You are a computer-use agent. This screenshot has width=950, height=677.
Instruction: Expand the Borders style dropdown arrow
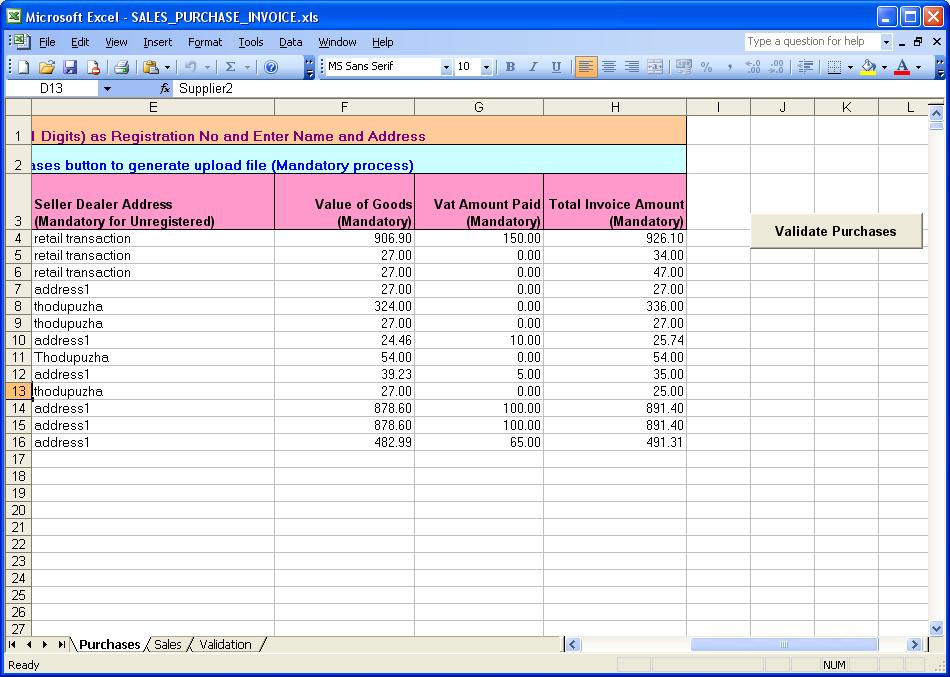point(850,67)
